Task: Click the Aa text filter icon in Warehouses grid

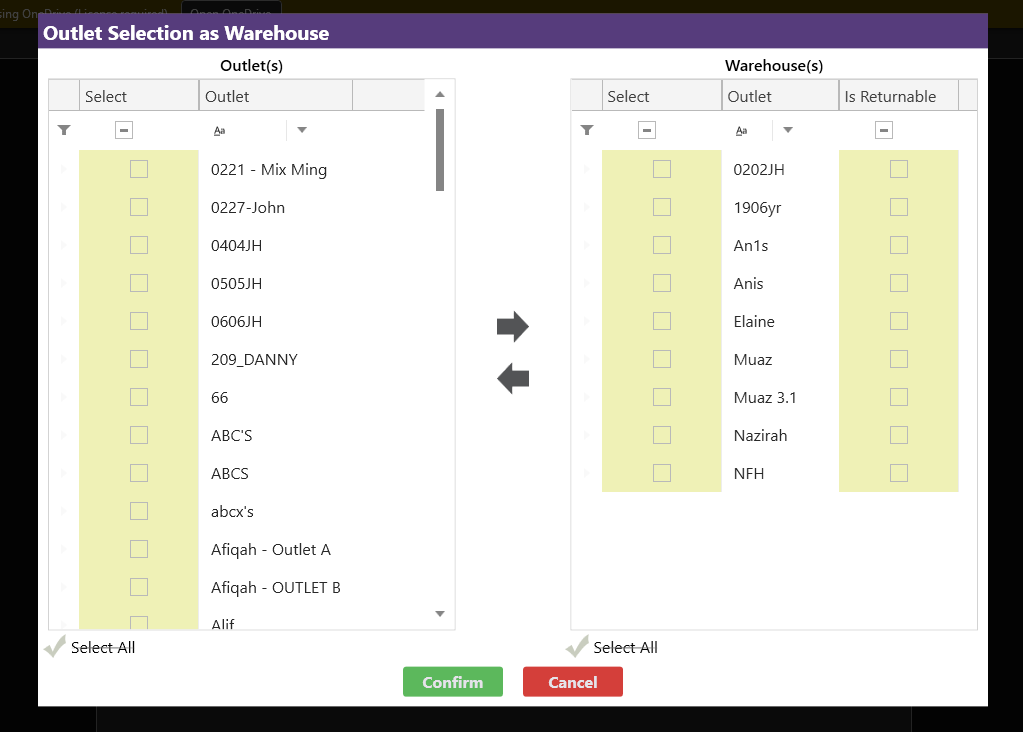Action: pos(742,130)
